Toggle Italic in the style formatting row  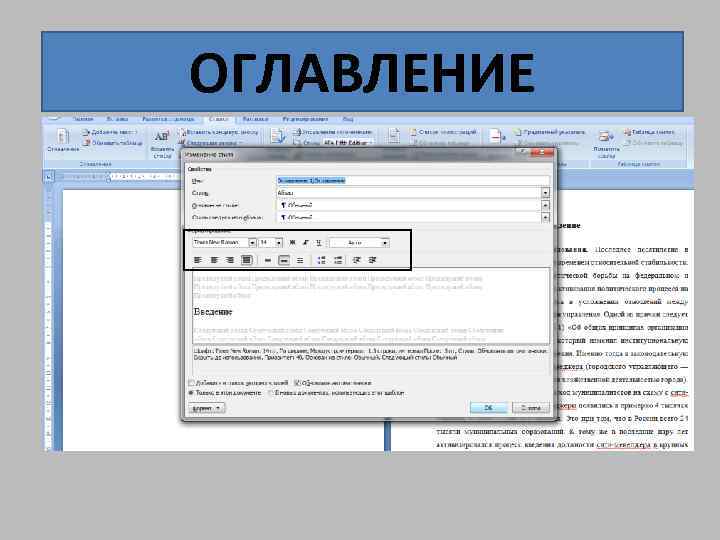click(x=305, y=242)
